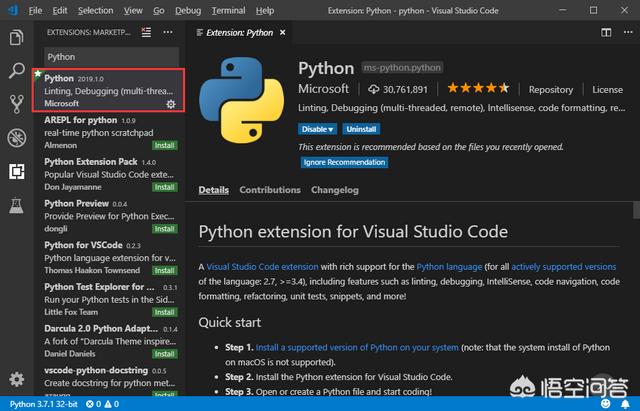Switch to the Details tab

213,190
